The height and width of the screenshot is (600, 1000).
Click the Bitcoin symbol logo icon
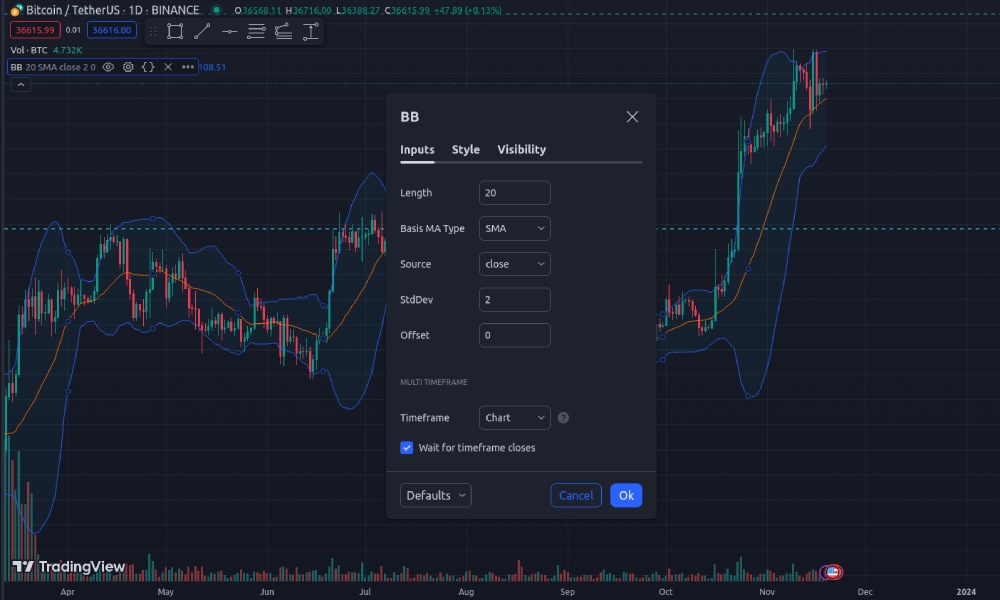[16, 10]
